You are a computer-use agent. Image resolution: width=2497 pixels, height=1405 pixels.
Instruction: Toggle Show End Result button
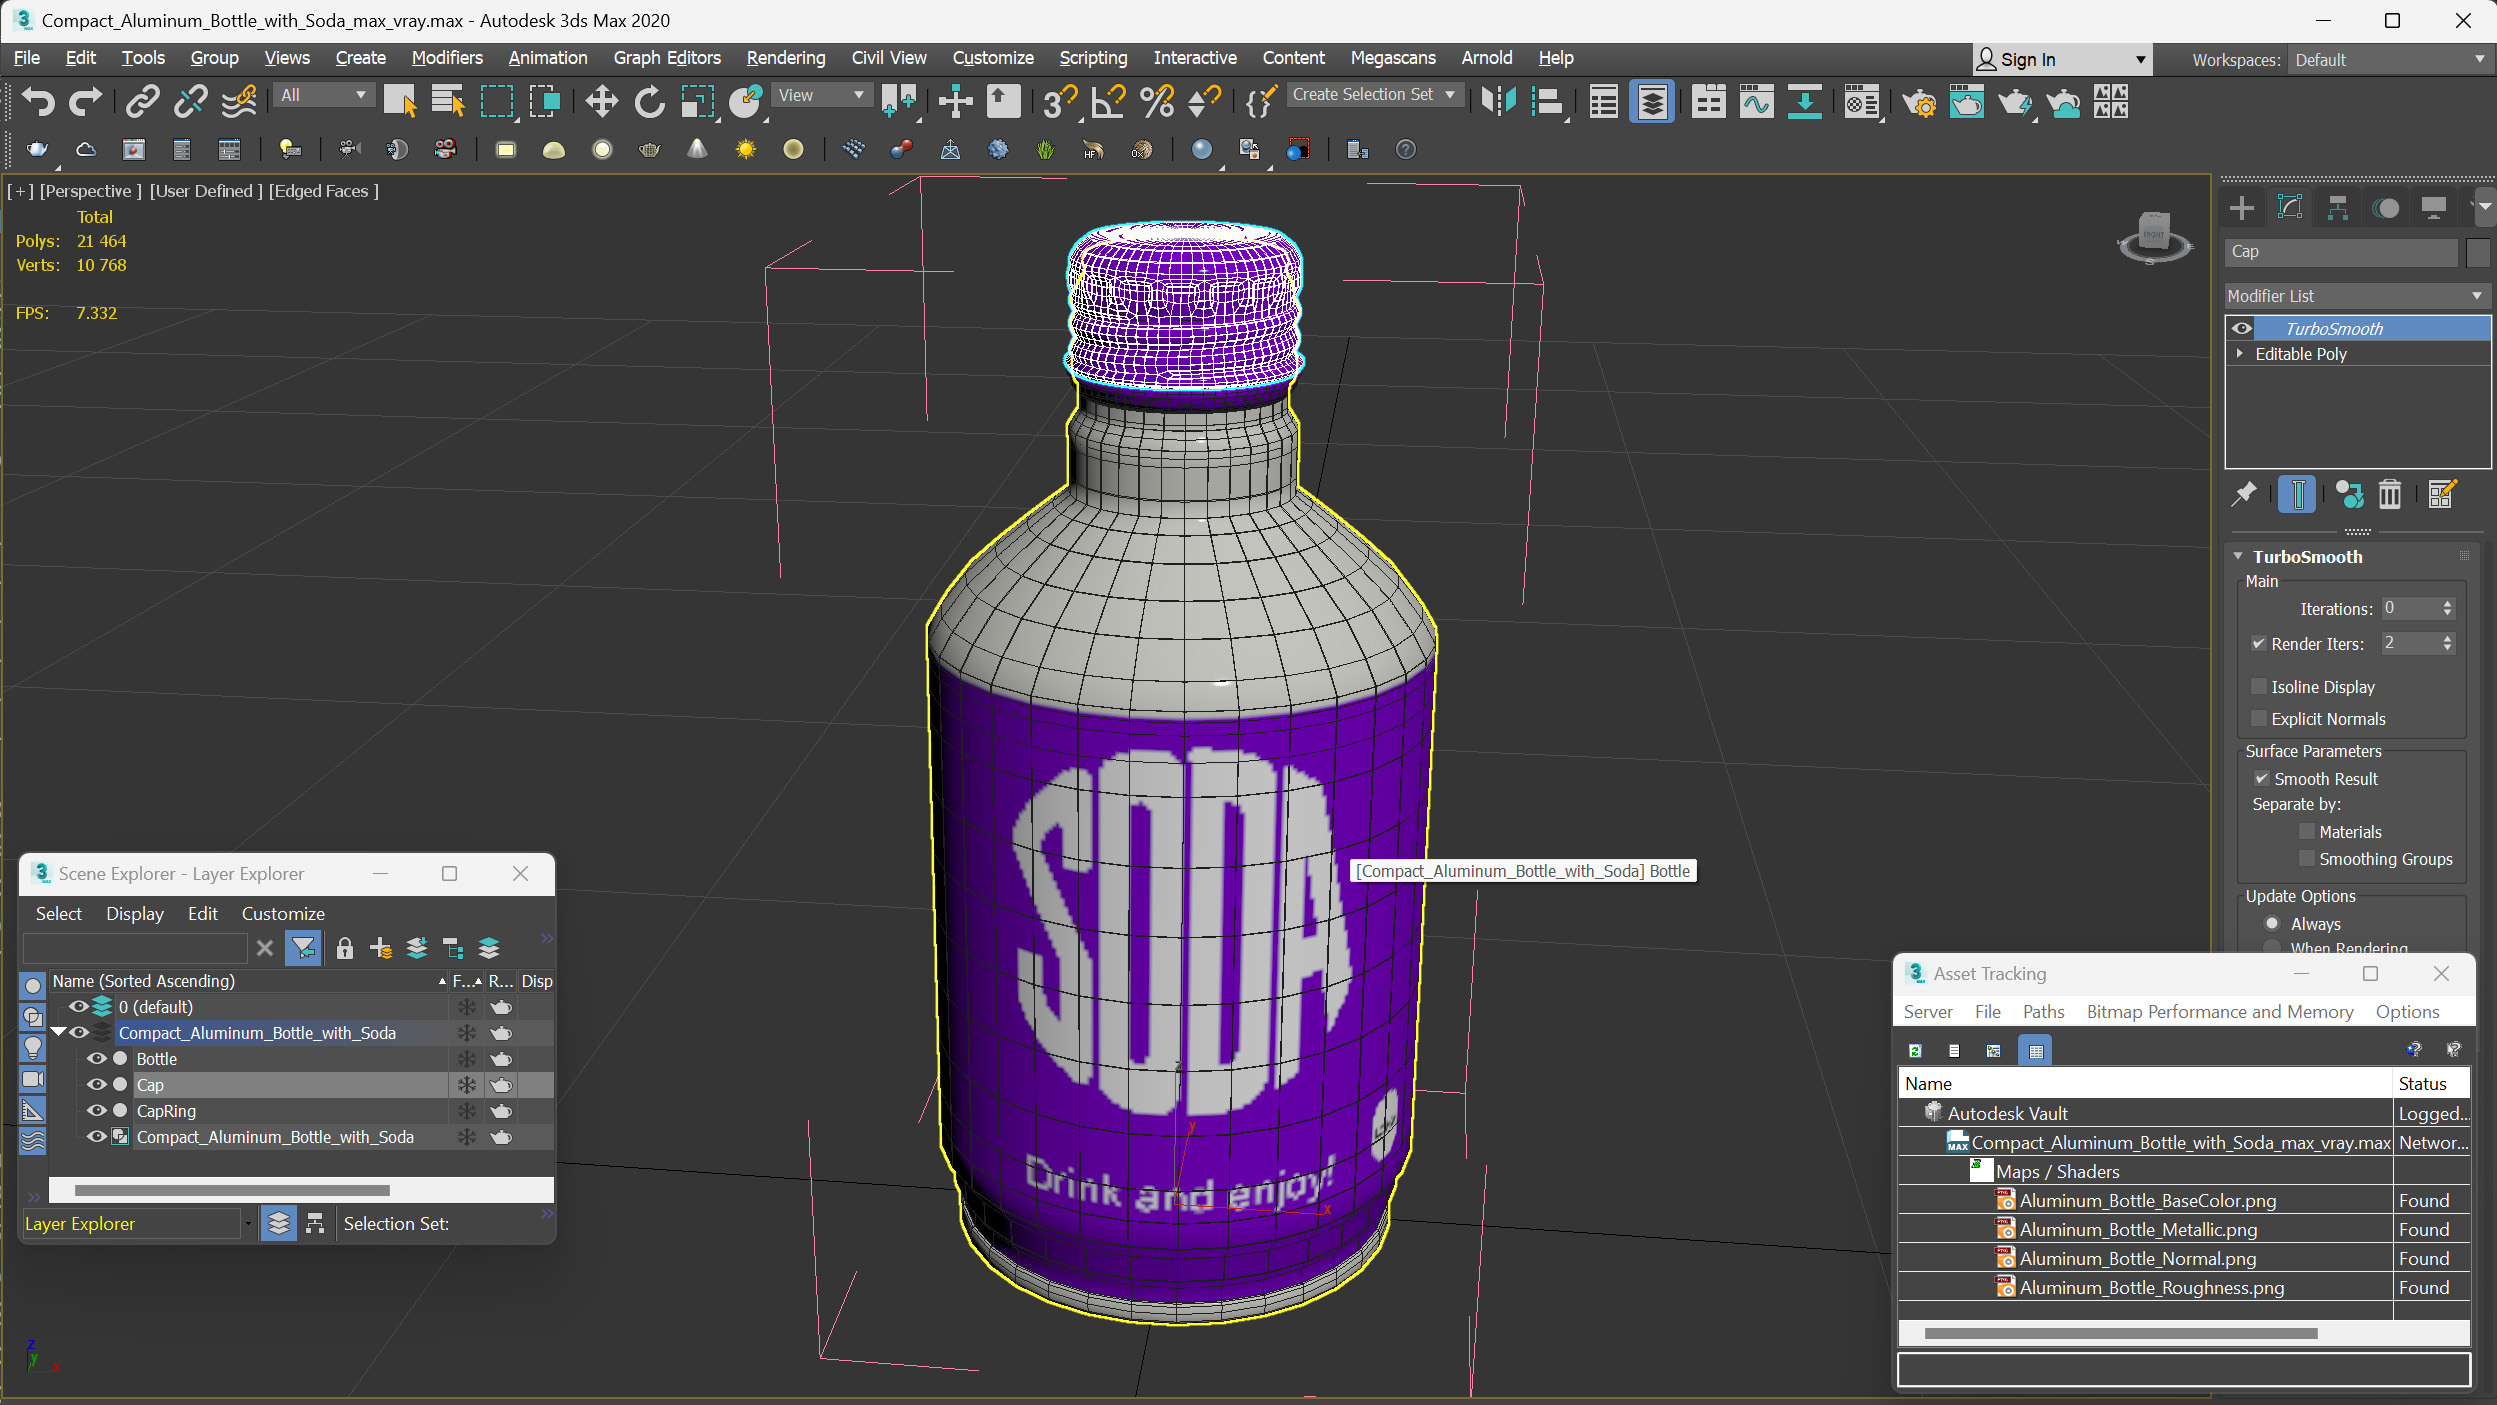[x=2297, y=494]
